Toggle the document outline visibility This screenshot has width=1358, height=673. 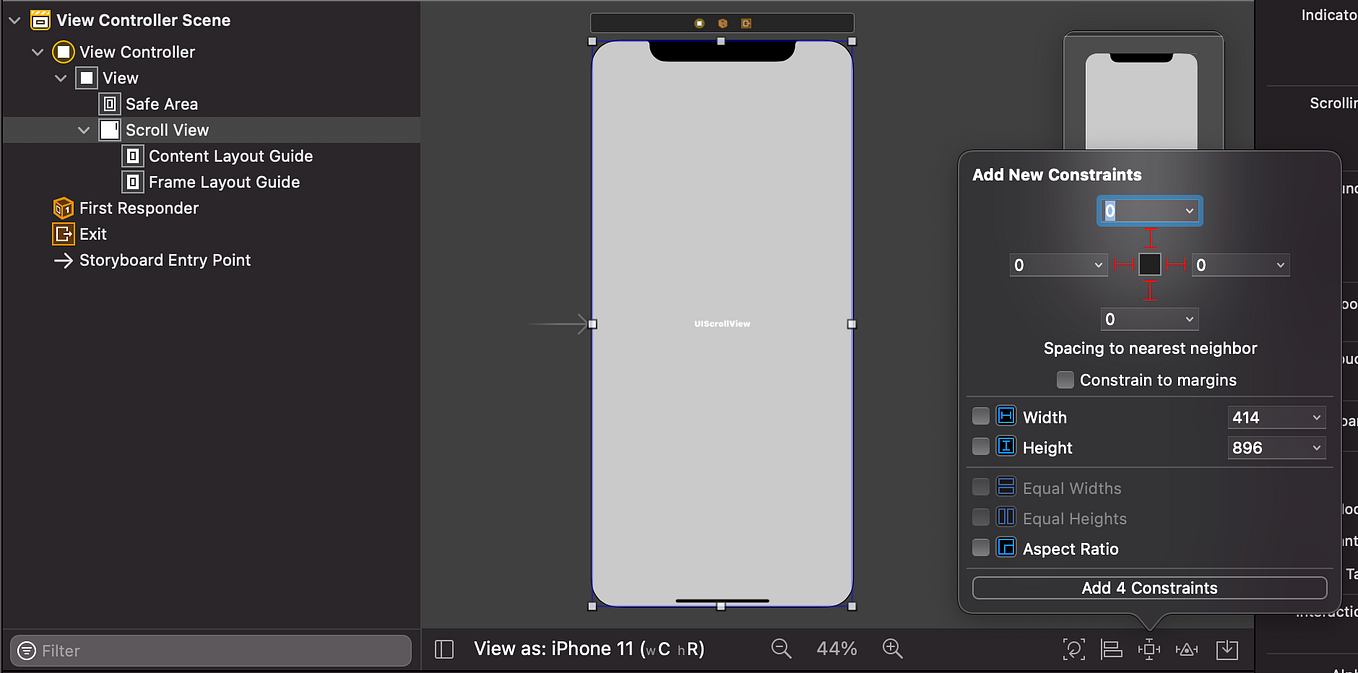[443, 648]
